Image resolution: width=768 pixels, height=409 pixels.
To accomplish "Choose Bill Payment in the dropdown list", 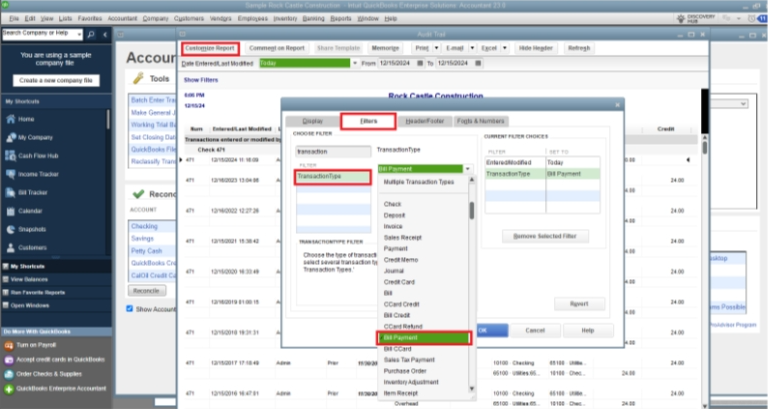I will coord(424,338).
